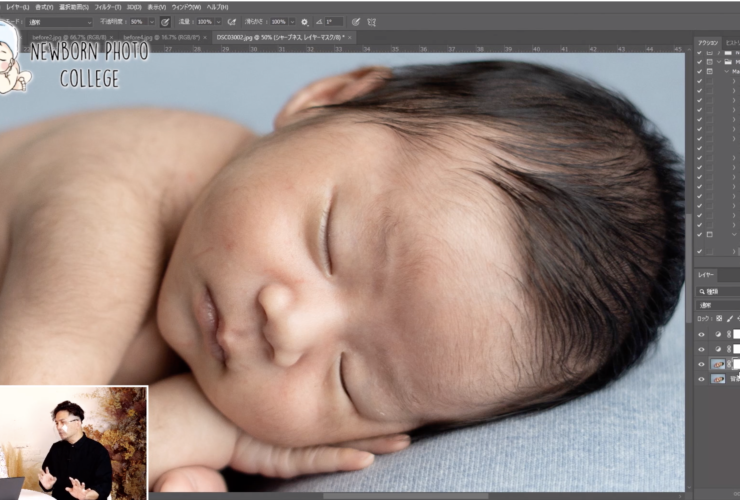Click flow value field 100%
The height and width of the screenshot is (500, 740).
pos(205,22)
